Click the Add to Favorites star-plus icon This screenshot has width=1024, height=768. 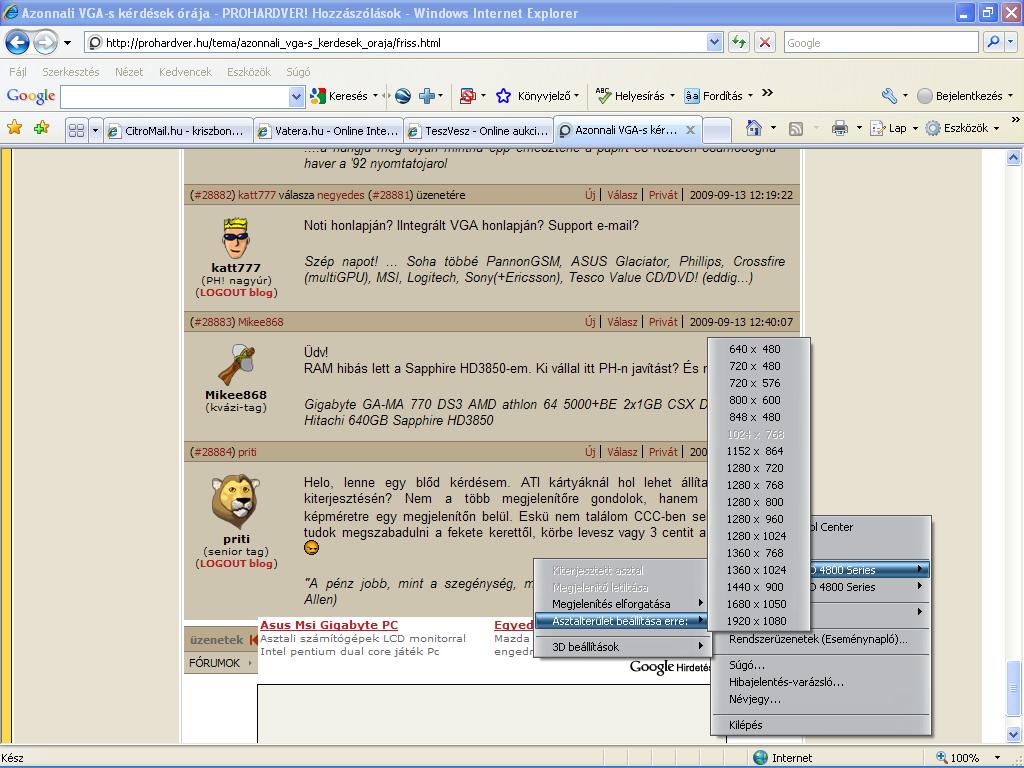42,128
